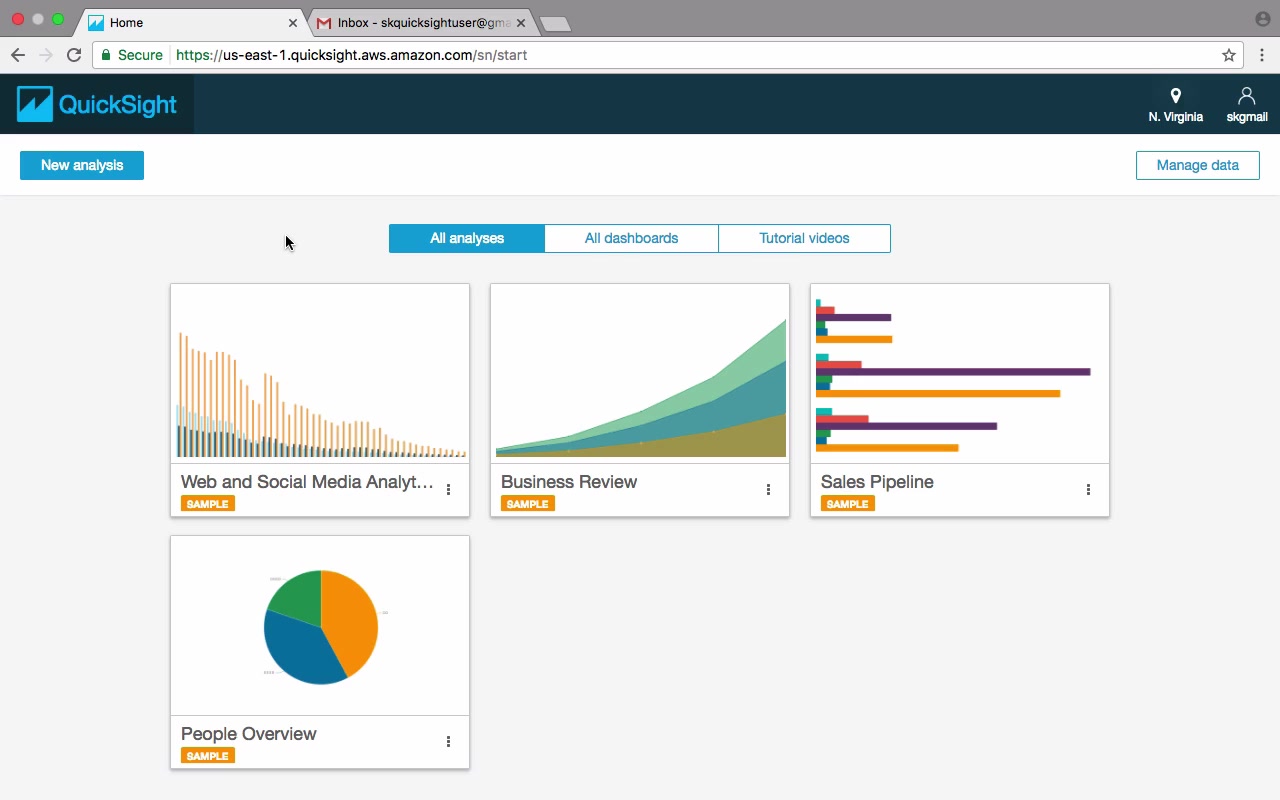Click the Business Review title
This screenshot has height=800, width=1280.
[x=569, y=482]
